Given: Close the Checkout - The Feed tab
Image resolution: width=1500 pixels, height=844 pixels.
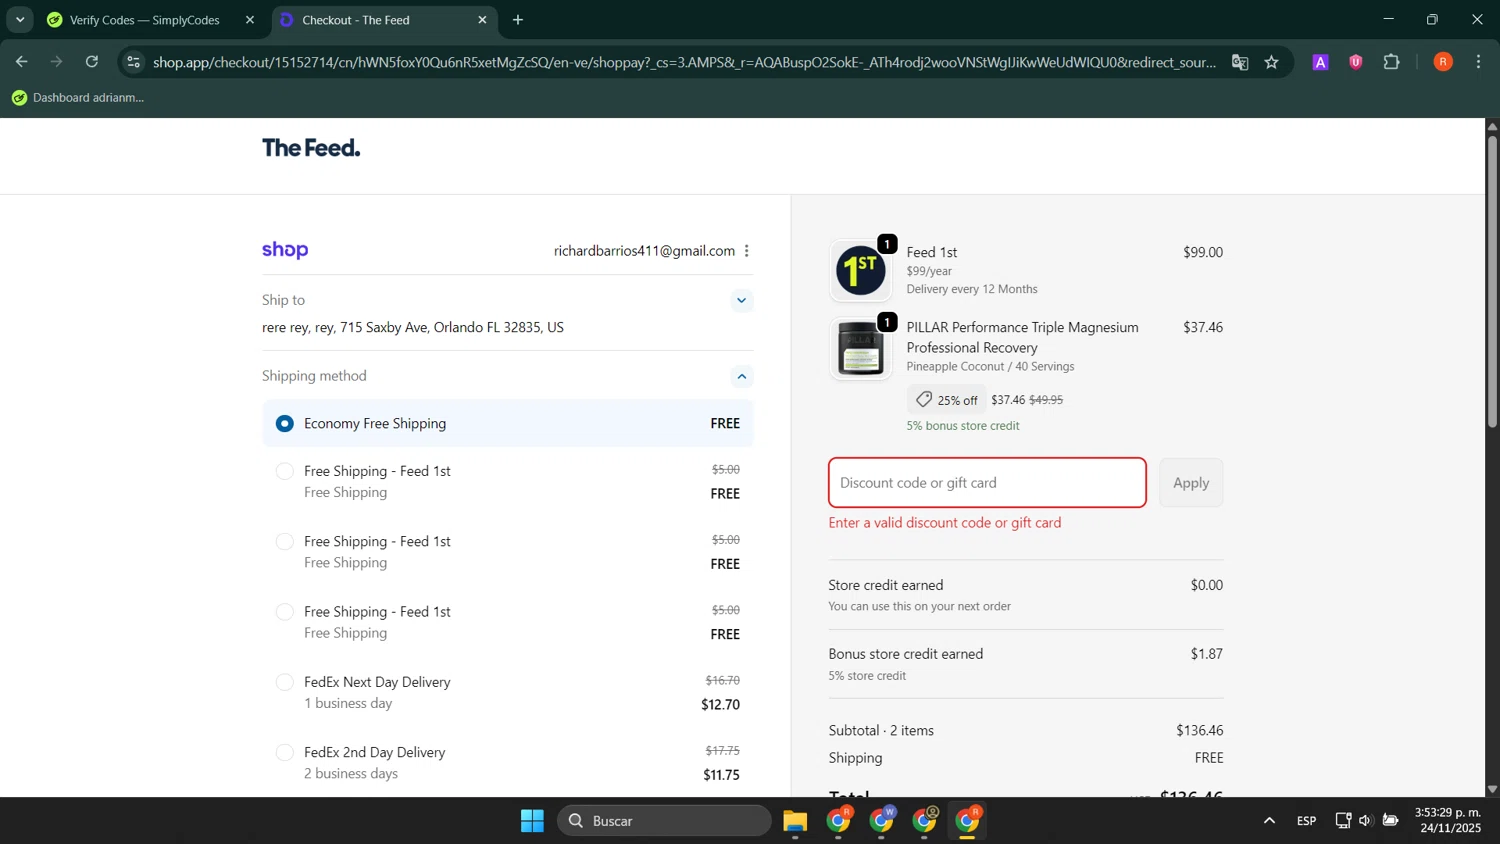Looking at the screenshot, I should [x=482, y=20].
